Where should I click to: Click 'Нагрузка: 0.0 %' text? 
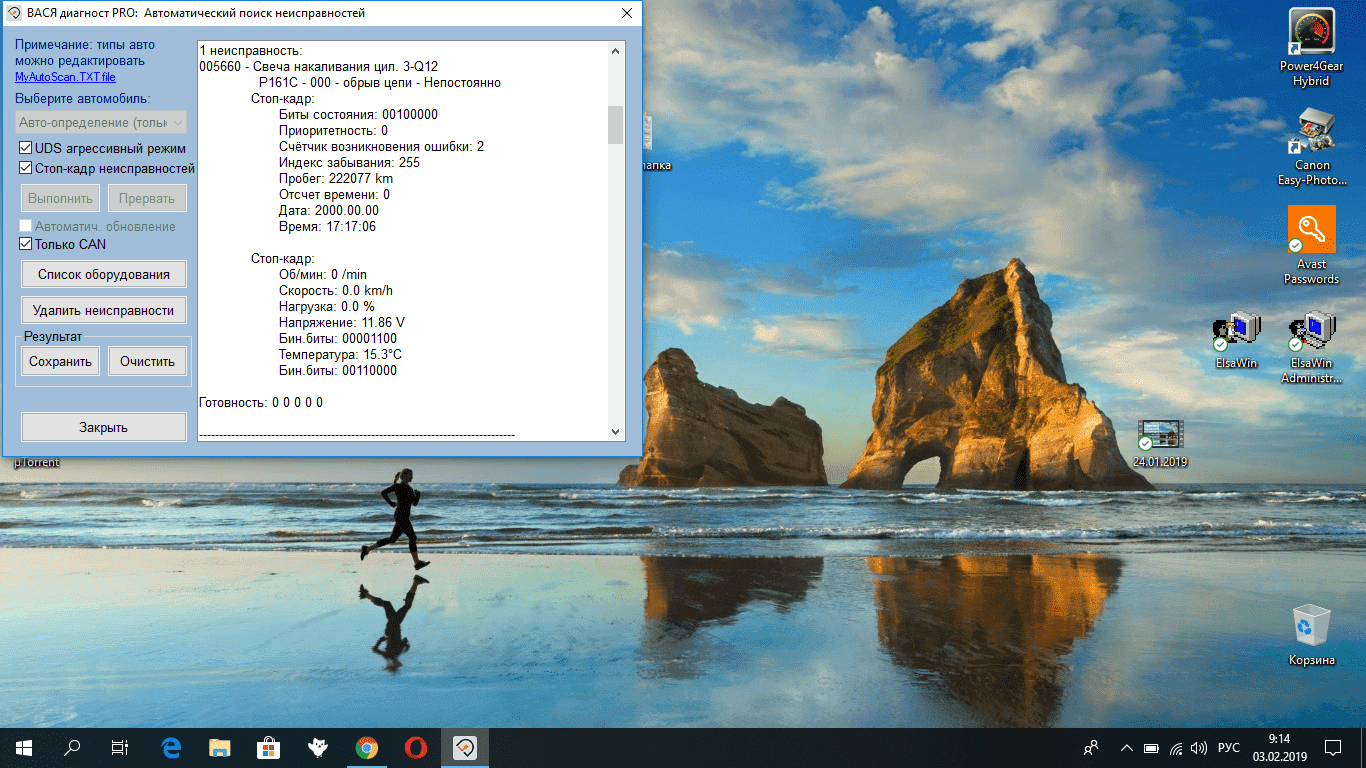click(x=327, y=306)
